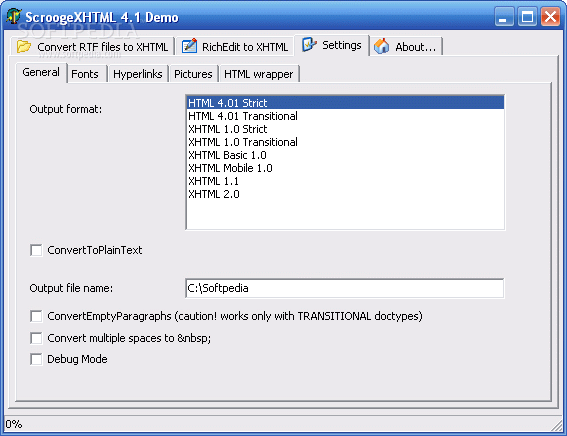567x436 pixels.
Task: Choose XHTML Mobile 1.0 format
Action: click(x=345, y=168)
